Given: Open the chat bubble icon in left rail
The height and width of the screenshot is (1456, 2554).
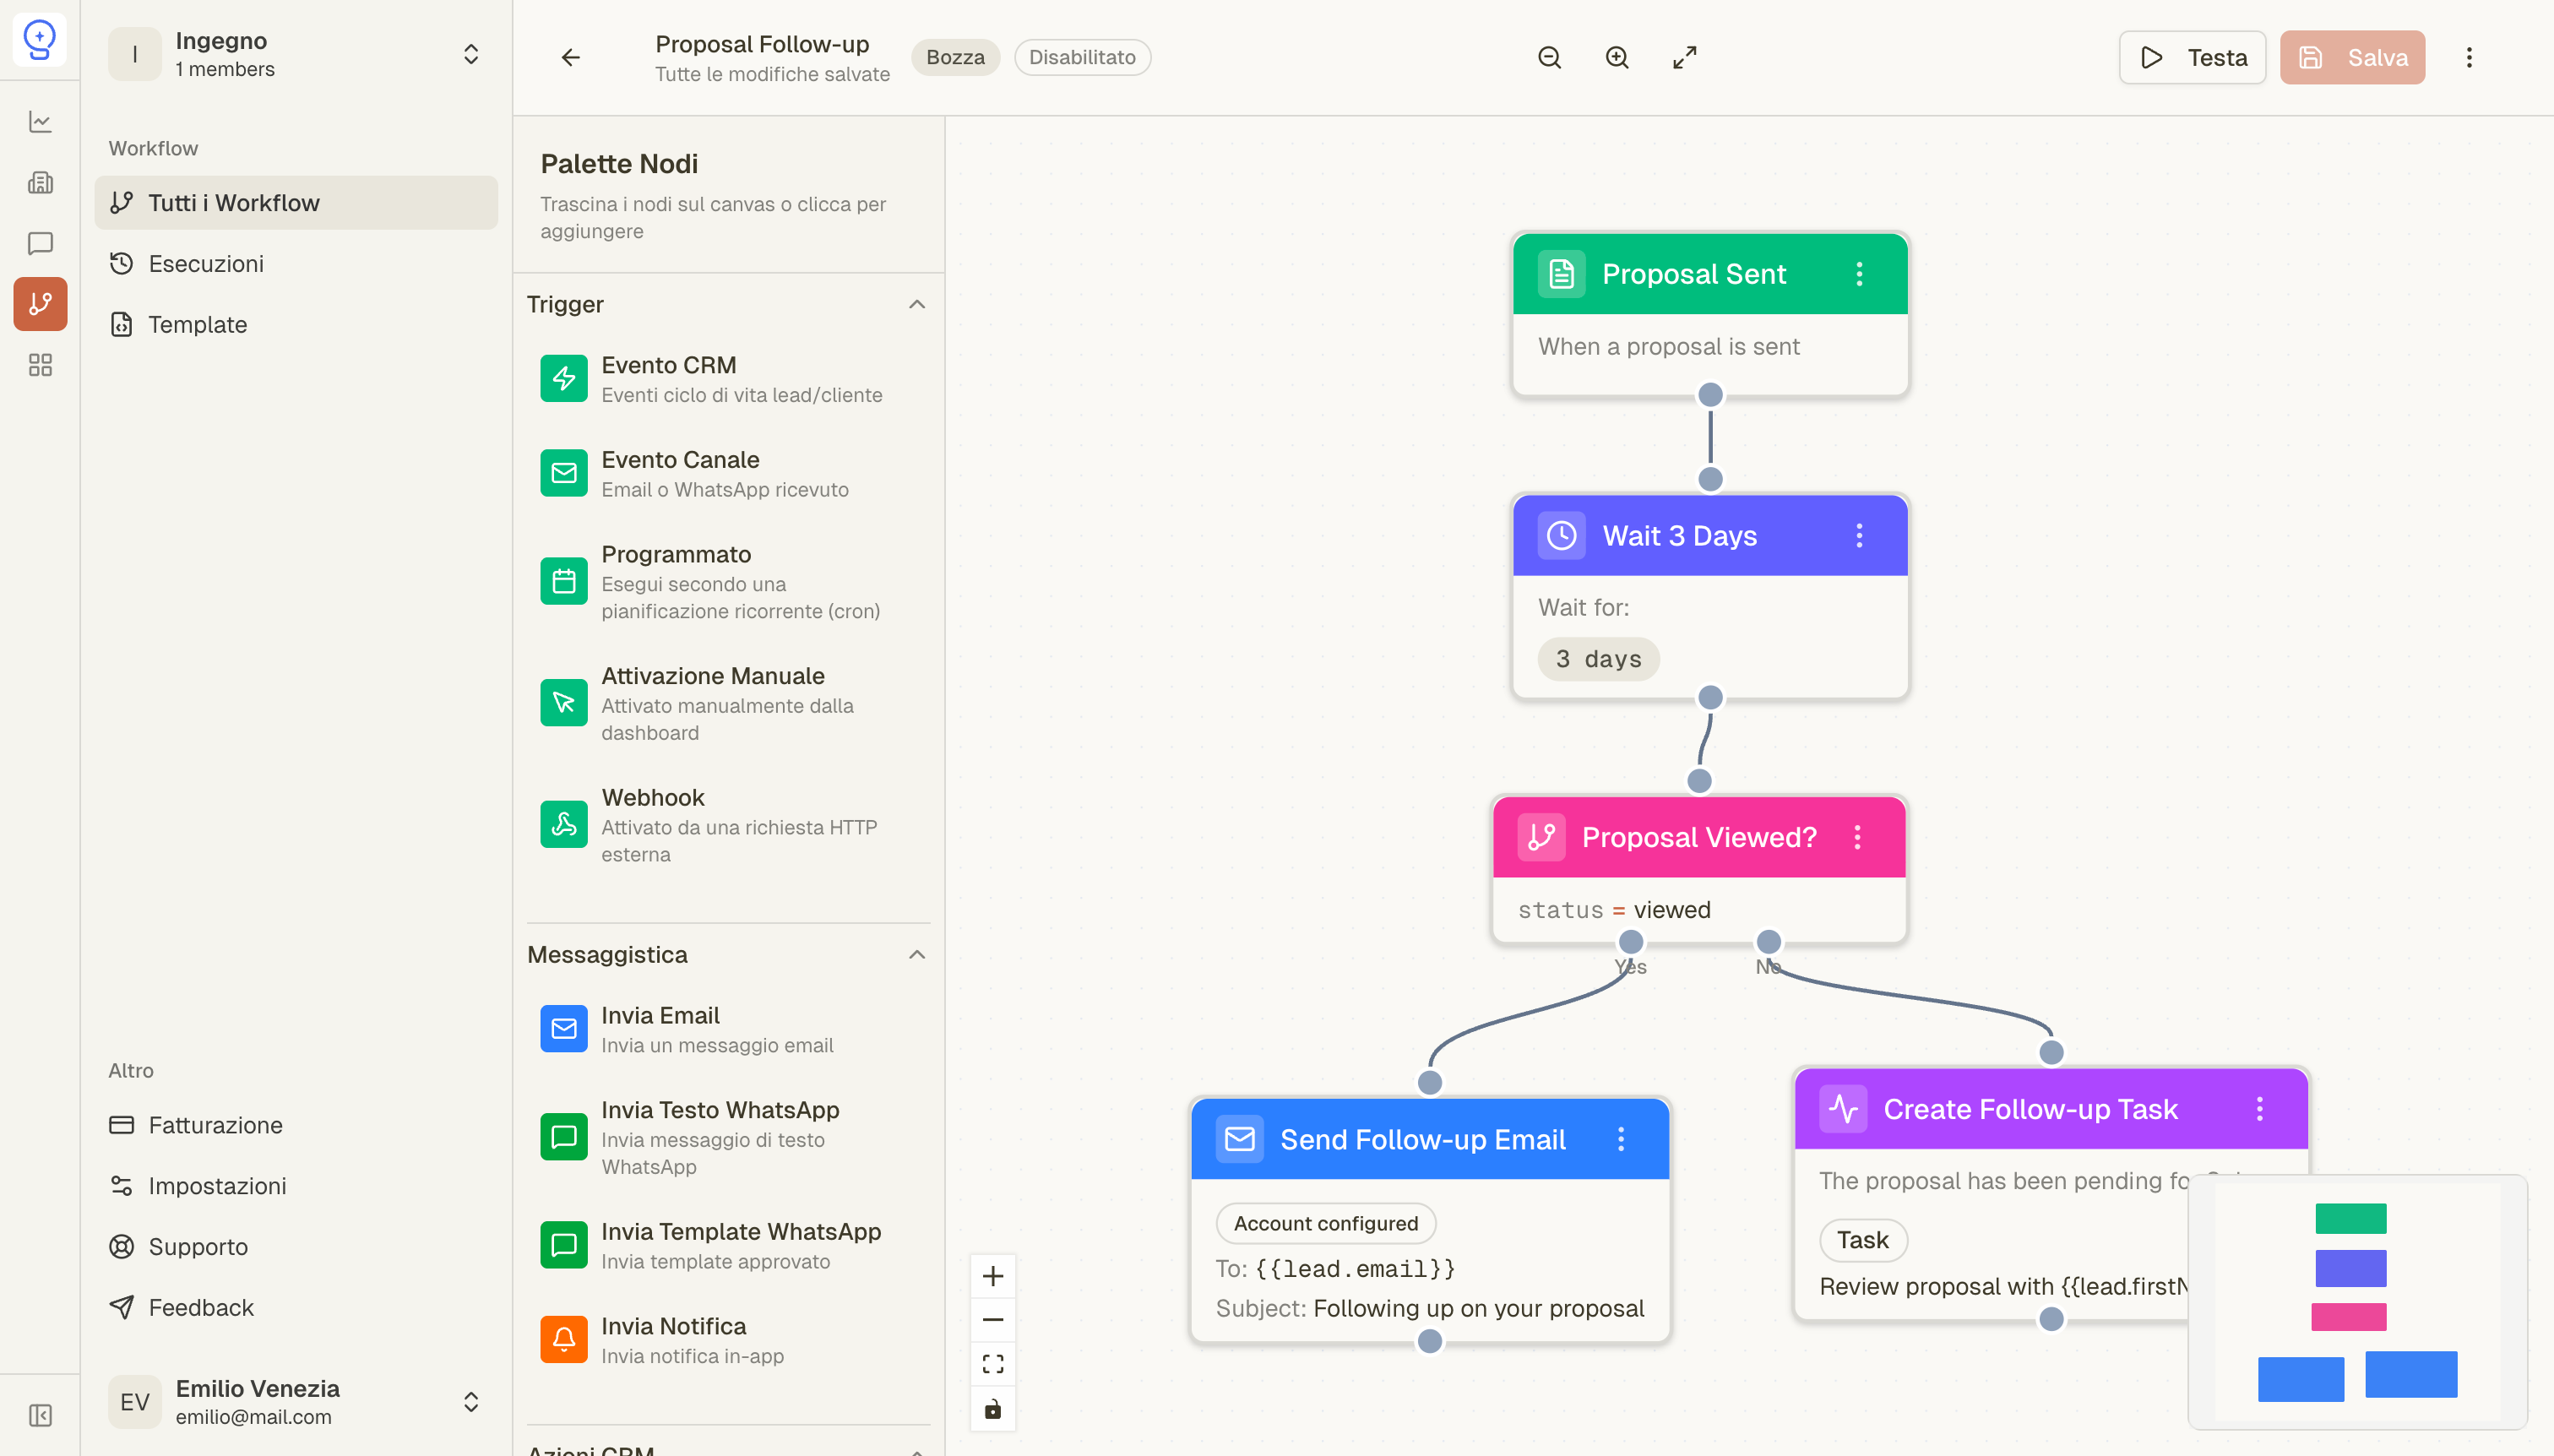Looking at the screenshot, I should [40, 243].
